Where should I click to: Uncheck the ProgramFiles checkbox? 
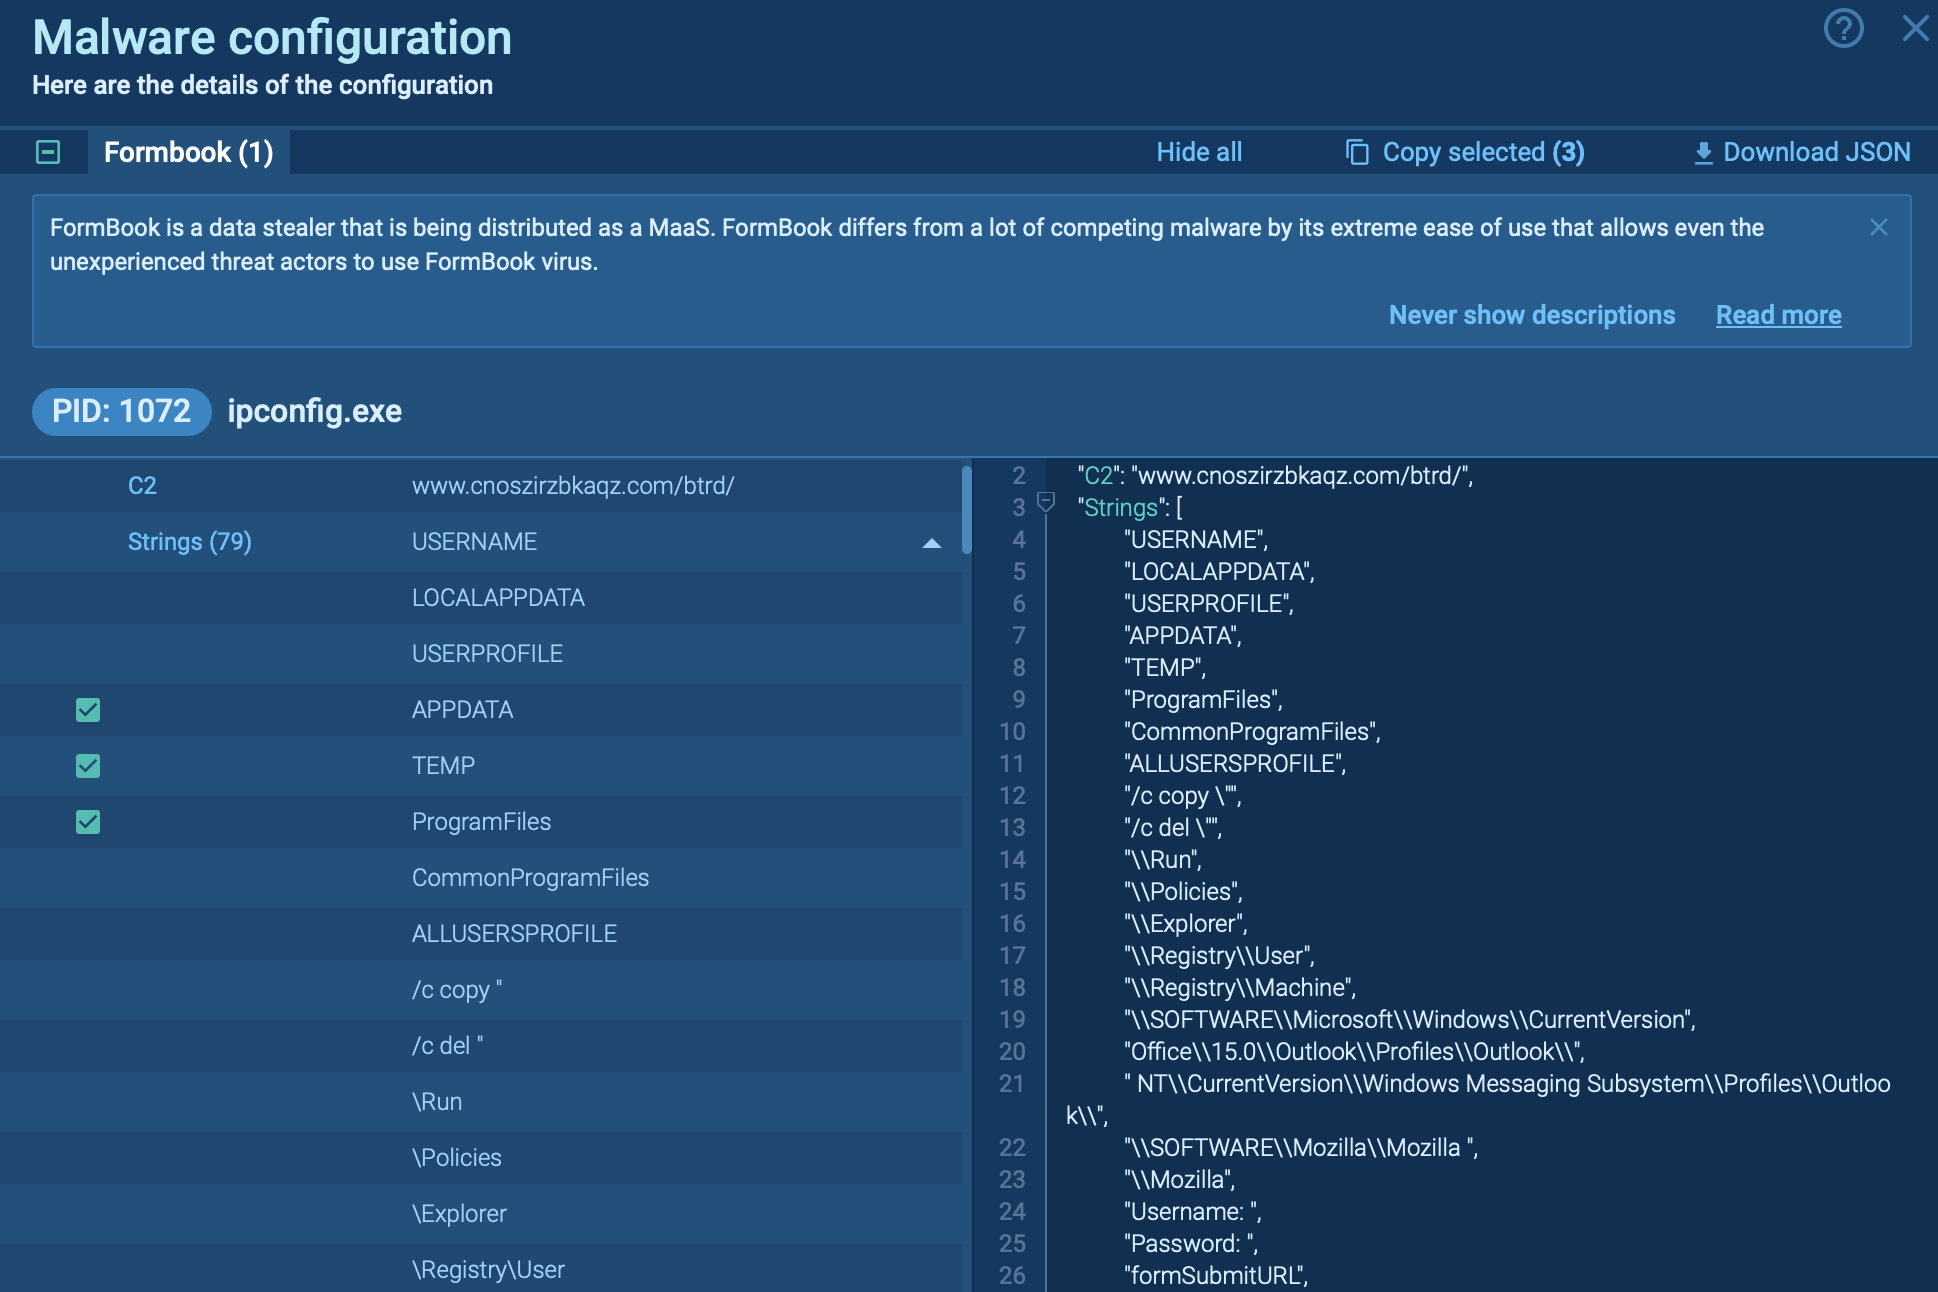(x=88, y=822)
